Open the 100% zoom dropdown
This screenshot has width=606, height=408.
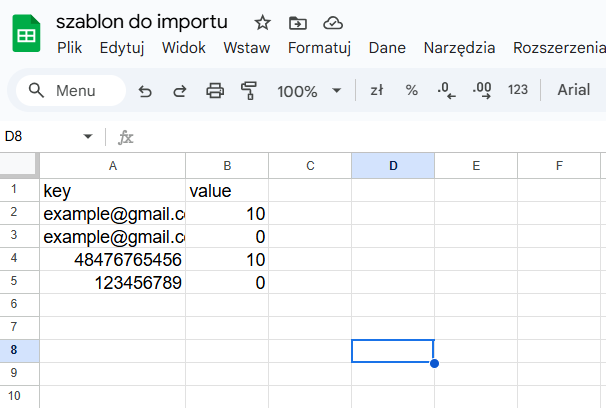point(309,91)
